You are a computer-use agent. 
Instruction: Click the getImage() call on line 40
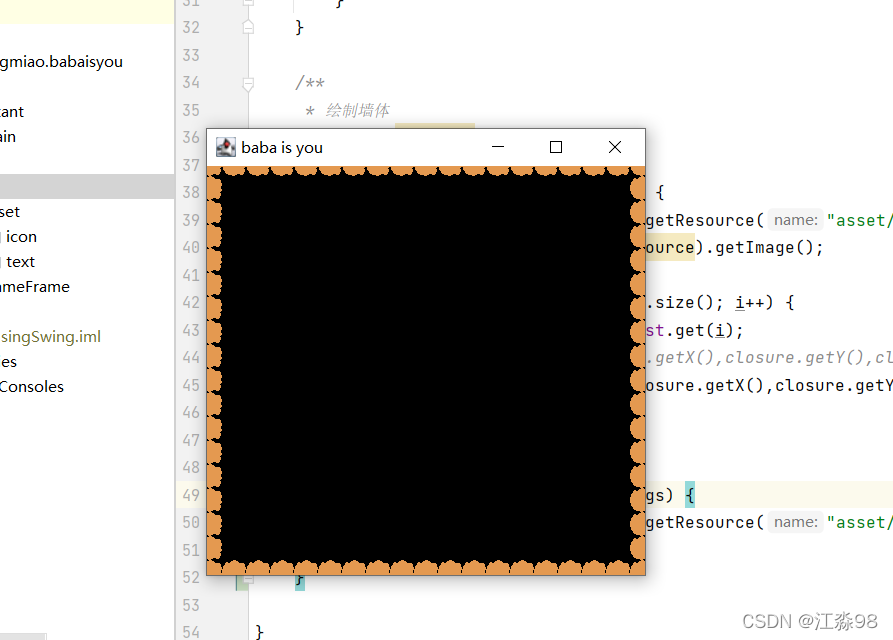(763, 248)
